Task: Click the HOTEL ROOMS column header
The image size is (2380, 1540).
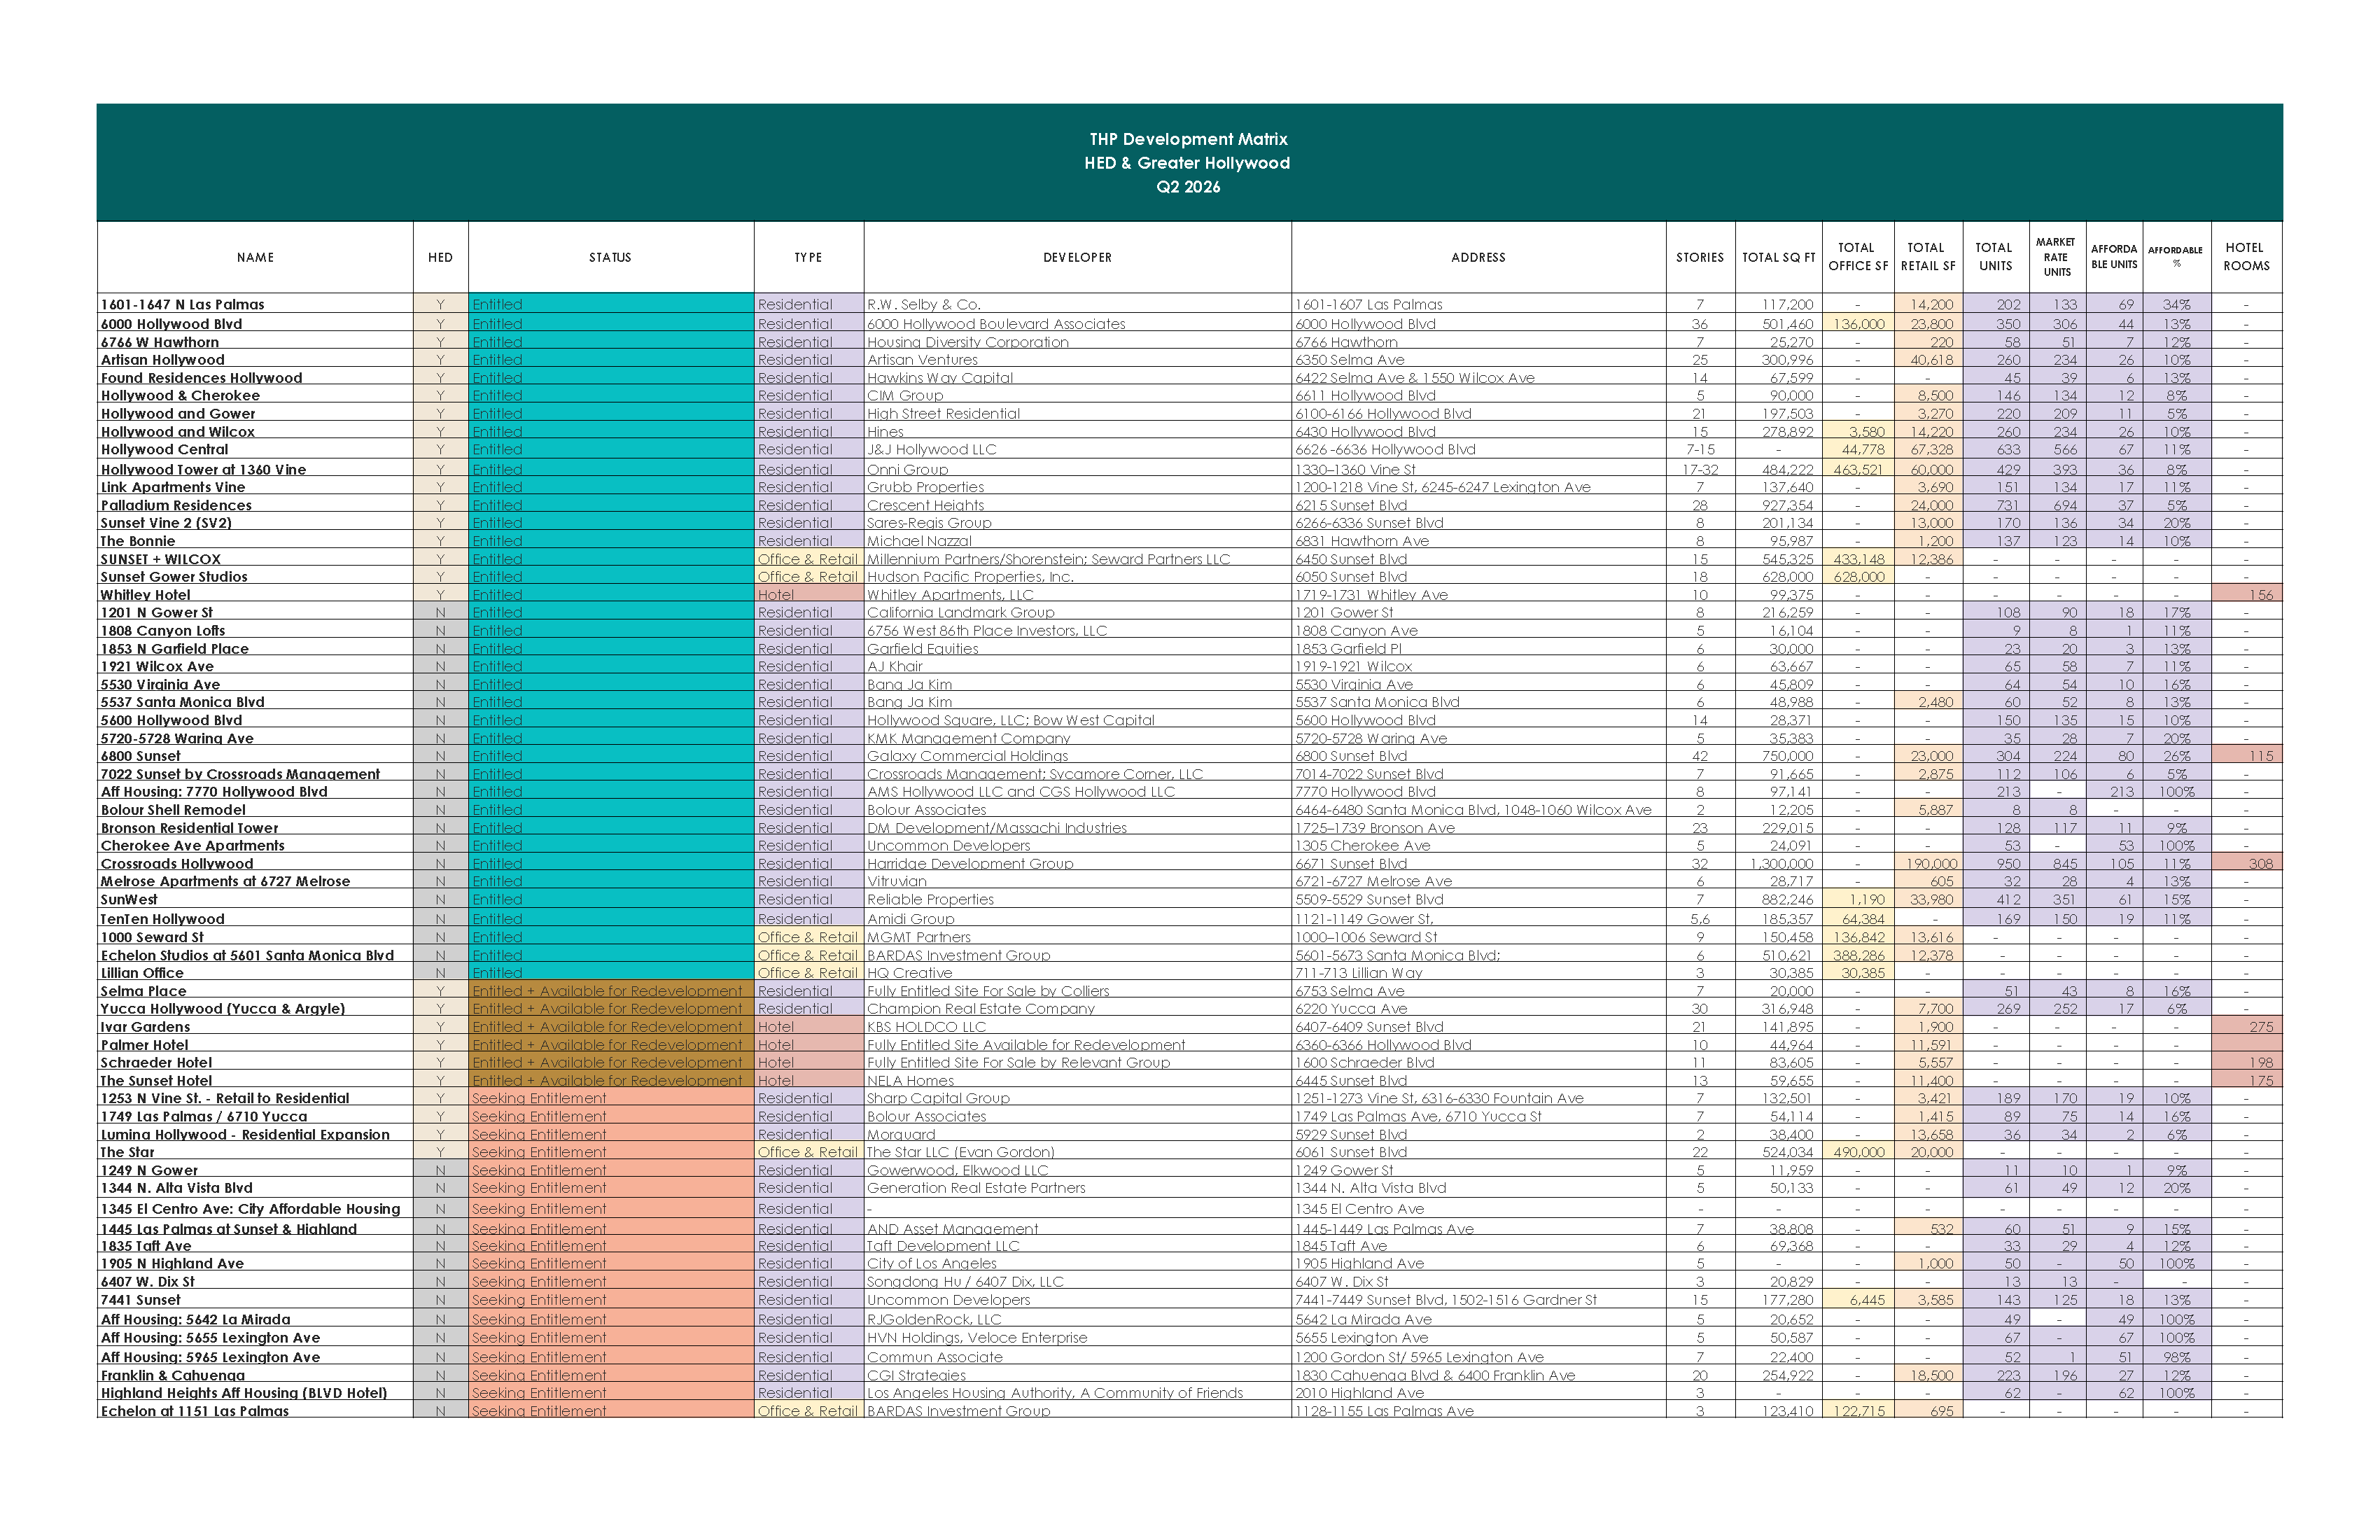Action: [x=2246, y=256]
